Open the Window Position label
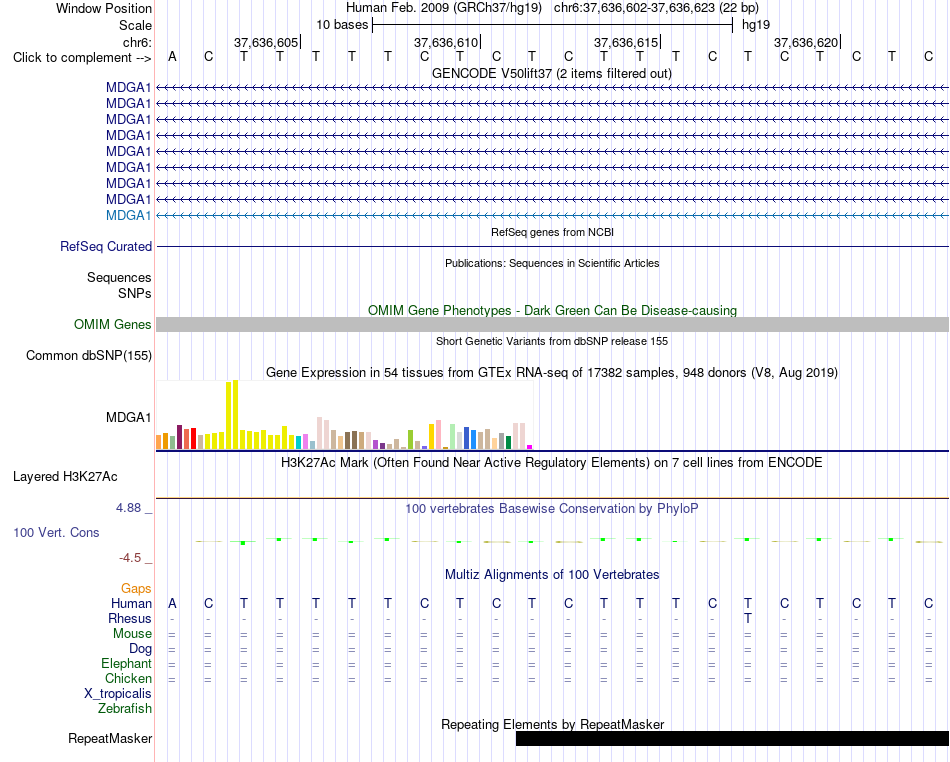950x762 pixels. click(x=104, y=8)
